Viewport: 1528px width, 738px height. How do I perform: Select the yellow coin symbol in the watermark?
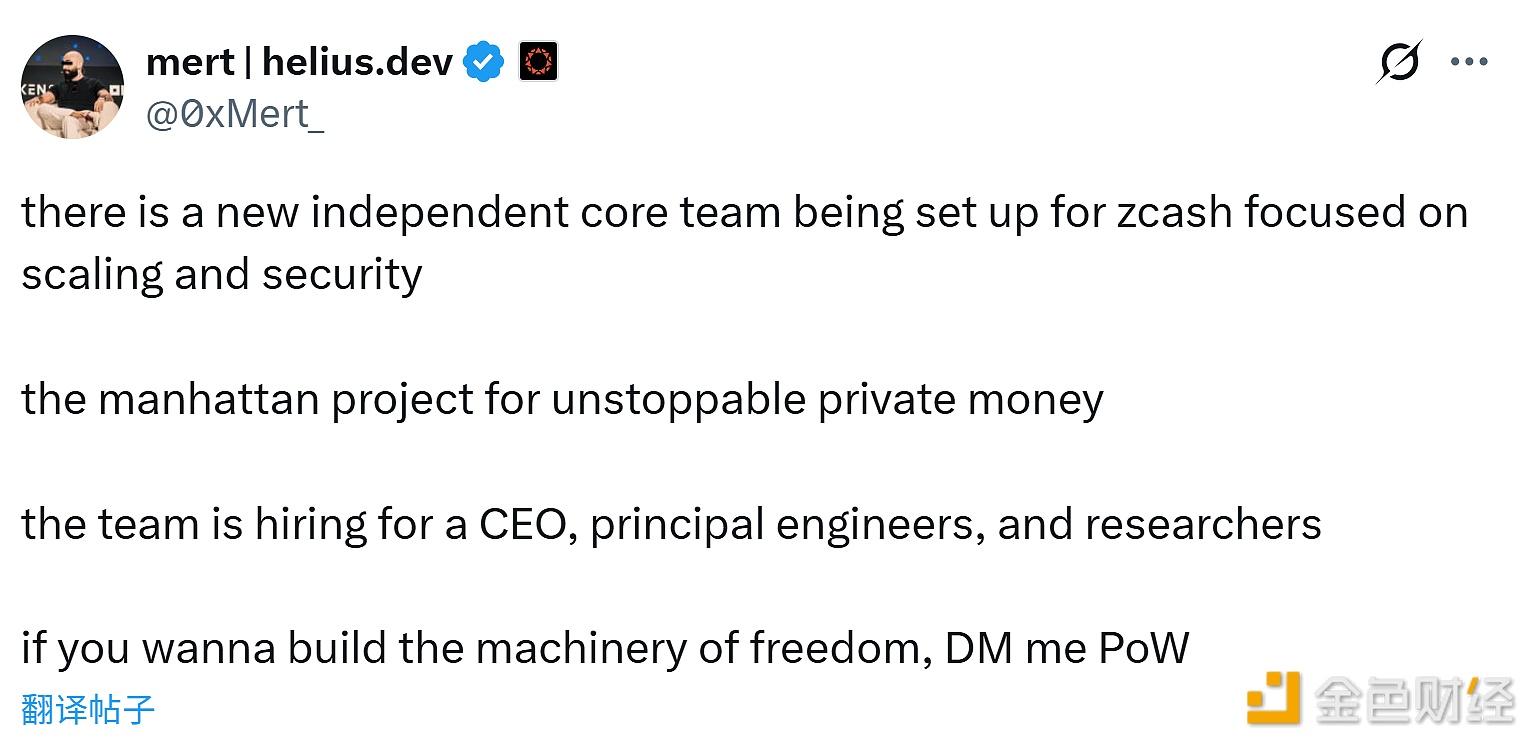click(1273, 699)
